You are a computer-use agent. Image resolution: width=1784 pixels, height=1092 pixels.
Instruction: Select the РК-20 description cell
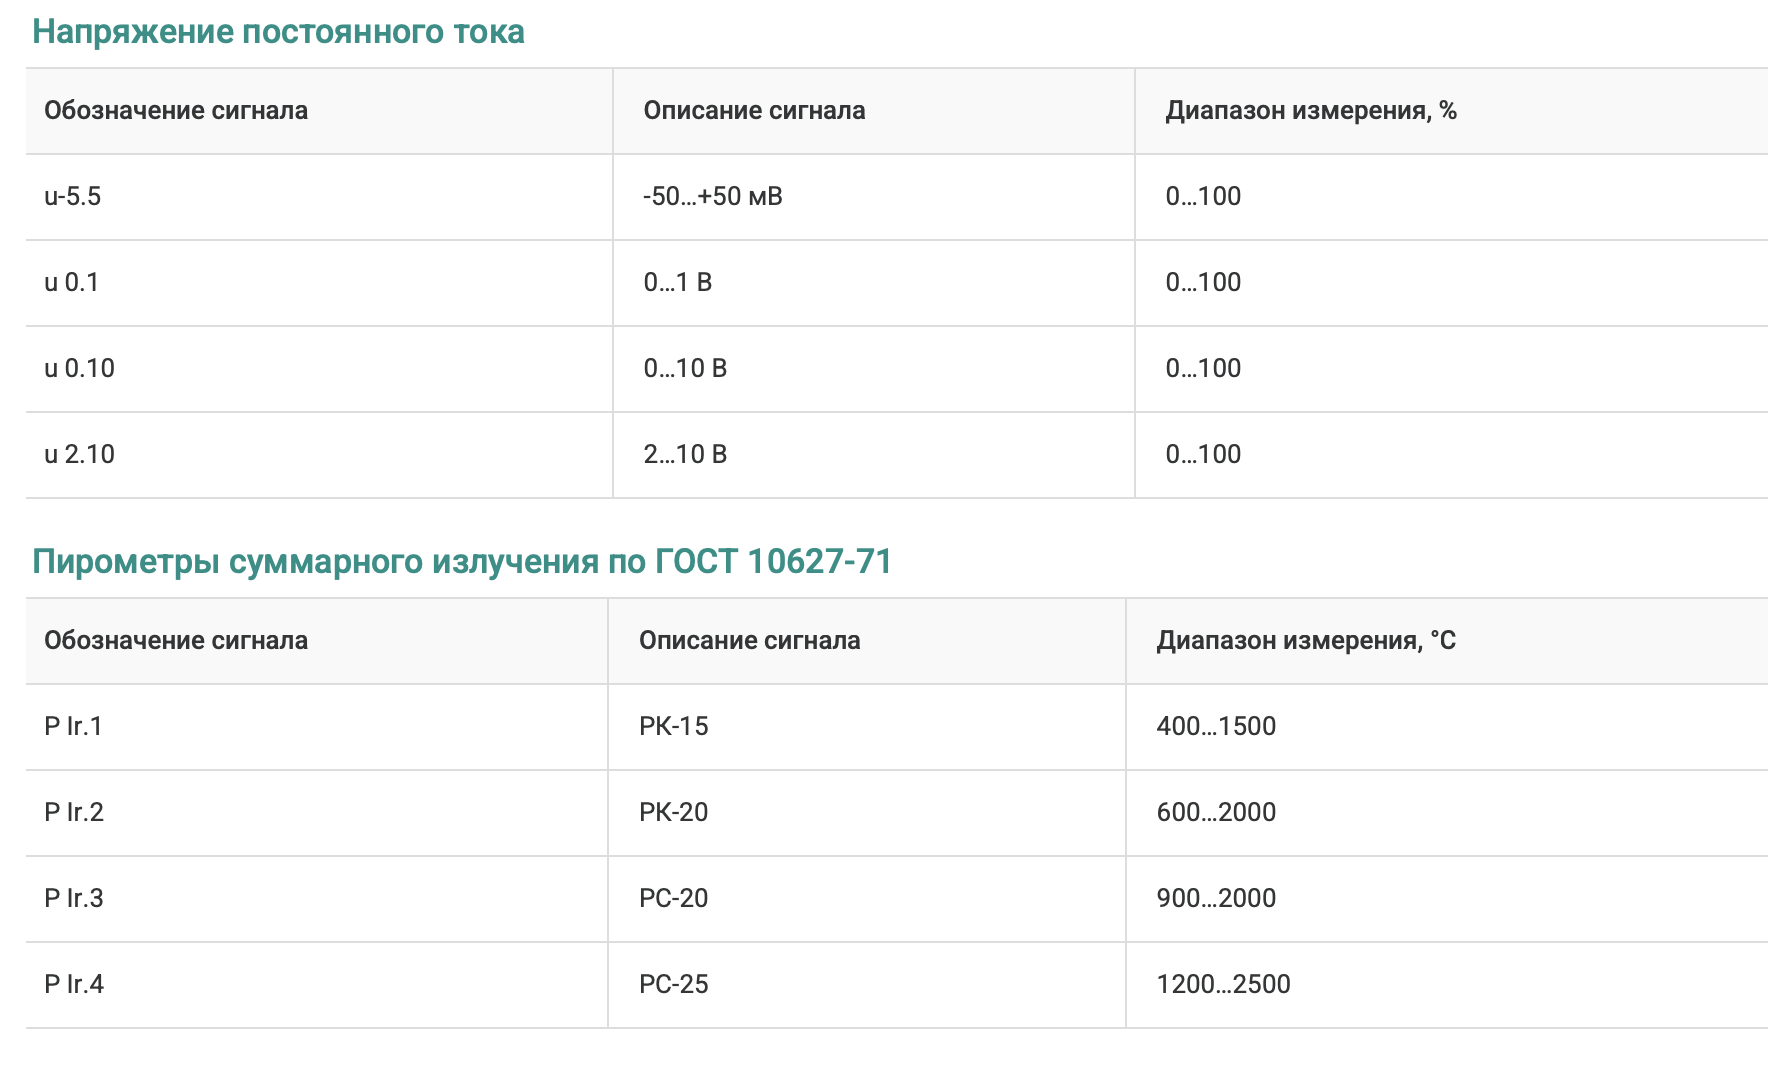pos(673,813)
